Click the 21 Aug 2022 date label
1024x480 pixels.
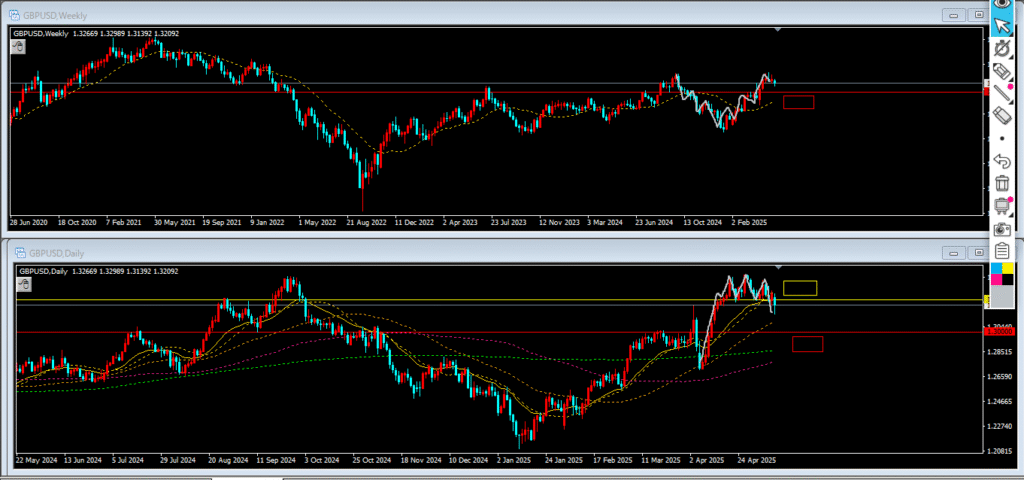point(367,223)
